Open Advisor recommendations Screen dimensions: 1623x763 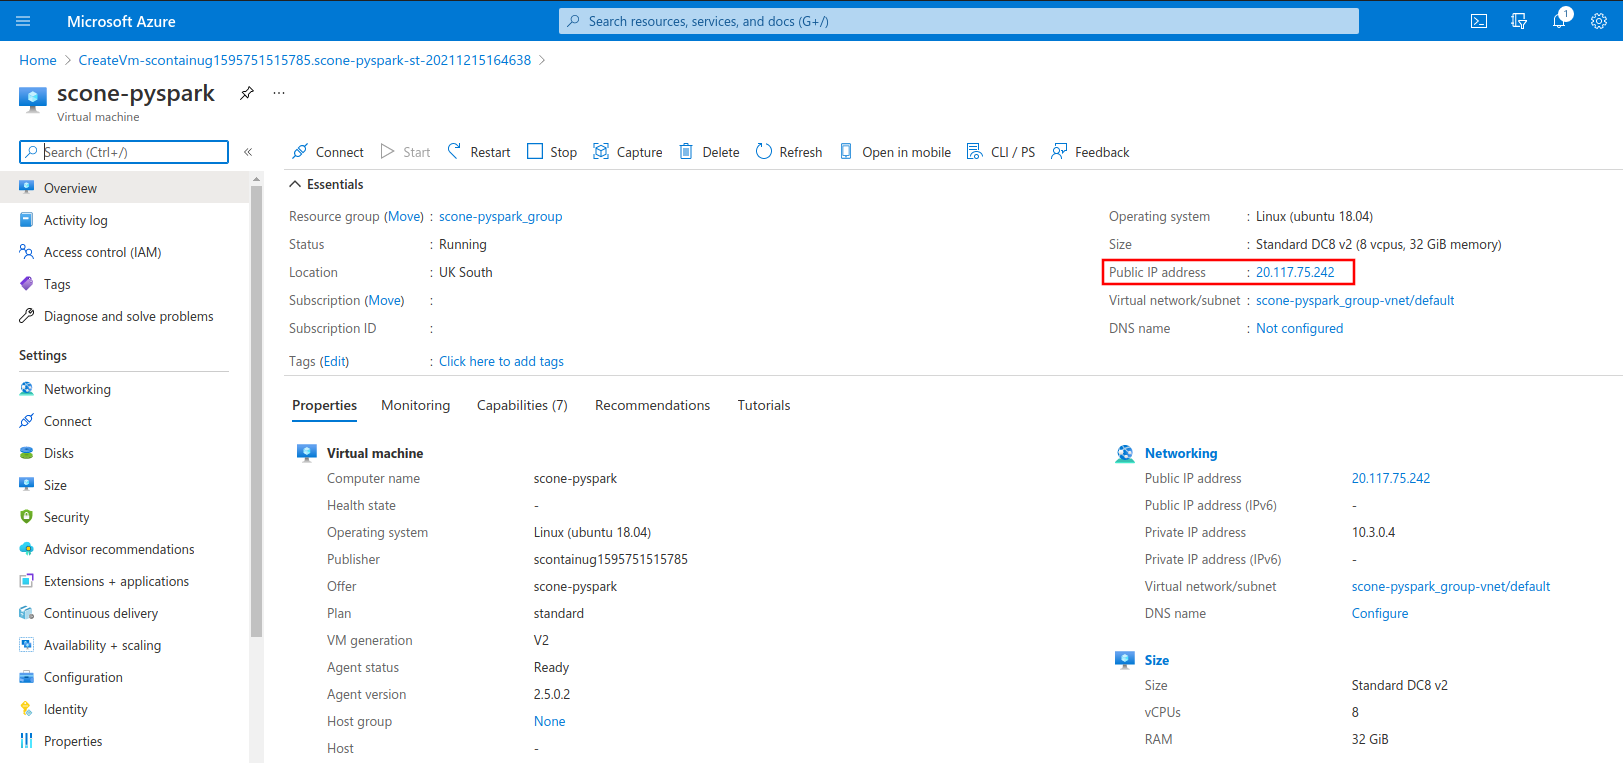pyautogui.click(x=119, y=549)
